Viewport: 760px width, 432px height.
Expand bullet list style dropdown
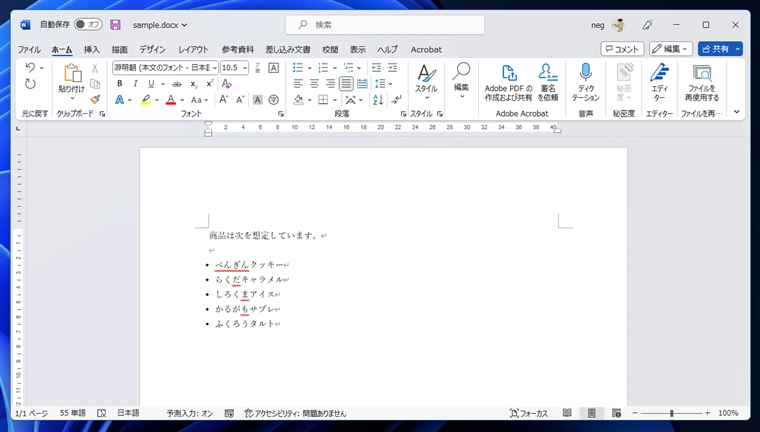309,68
